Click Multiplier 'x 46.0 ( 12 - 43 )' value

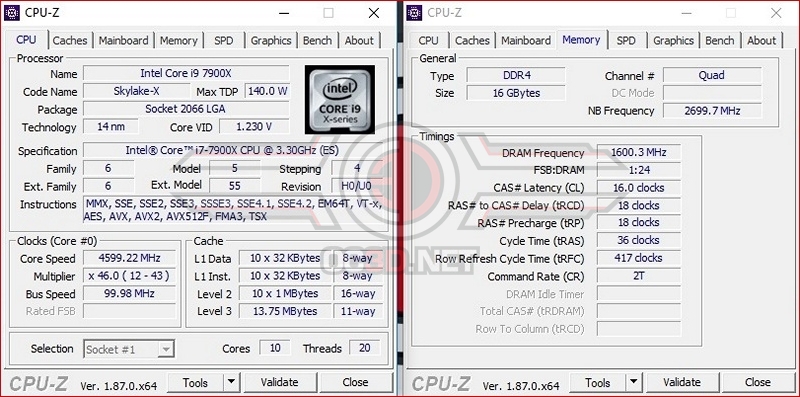(x=130, y=276)
